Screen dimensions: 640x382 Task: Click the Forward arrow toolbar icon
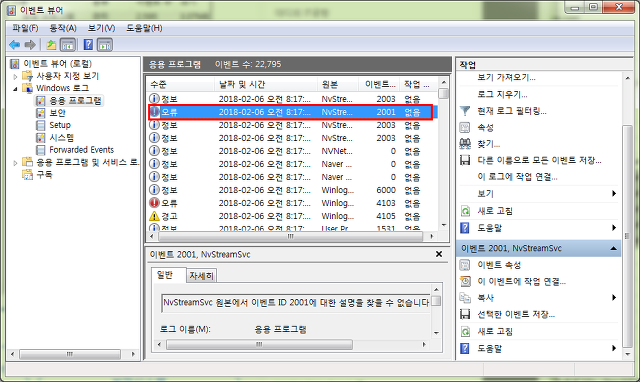click(30, 44)
